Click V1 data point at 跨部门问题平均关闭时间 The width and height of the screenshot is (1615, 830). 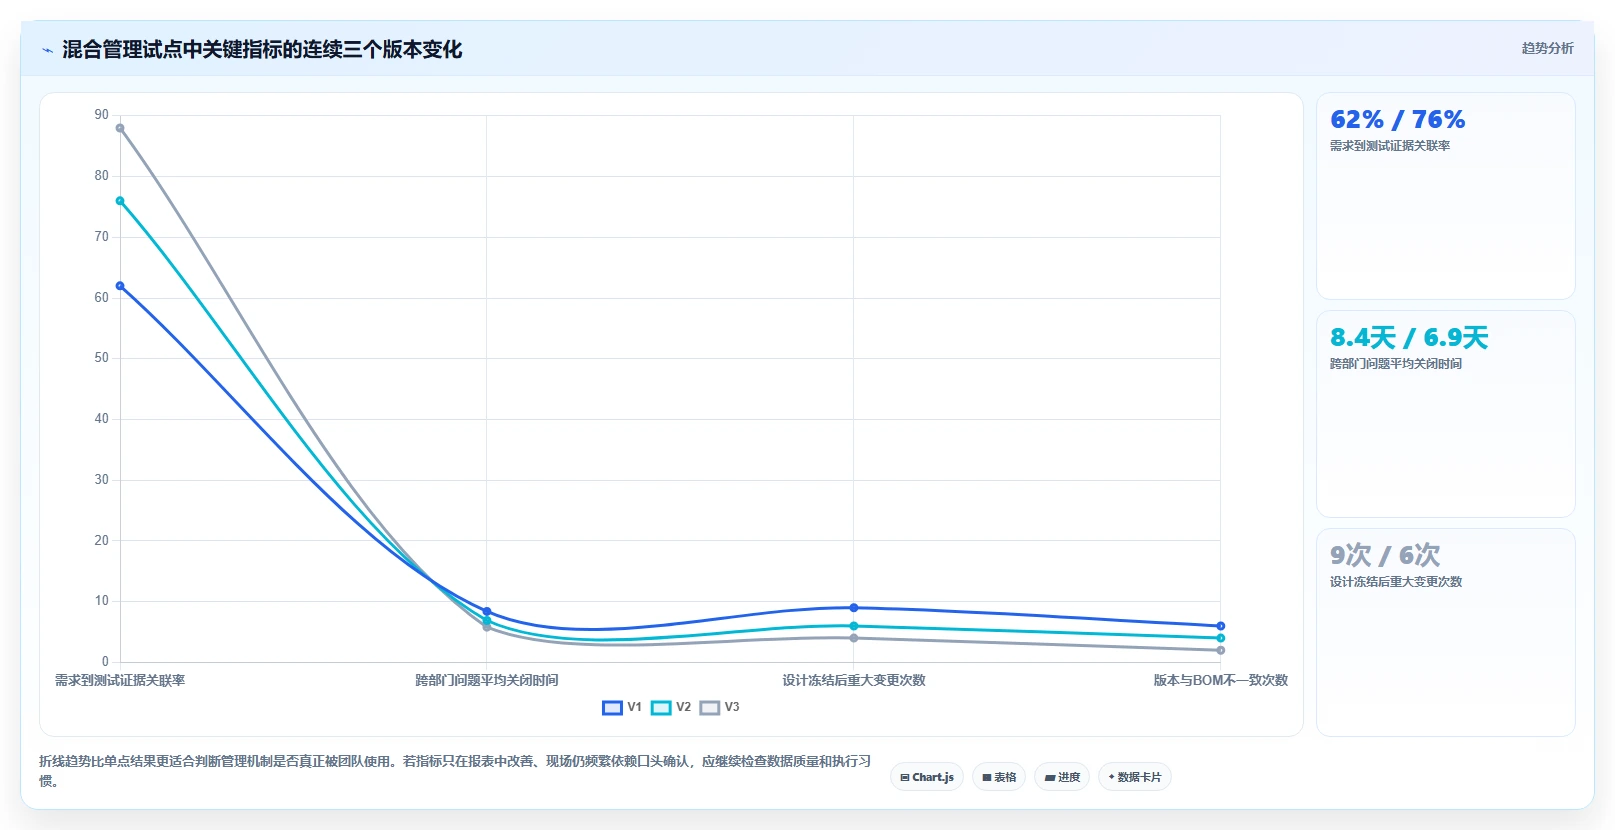pyautogui.click(x=487, y=611)
